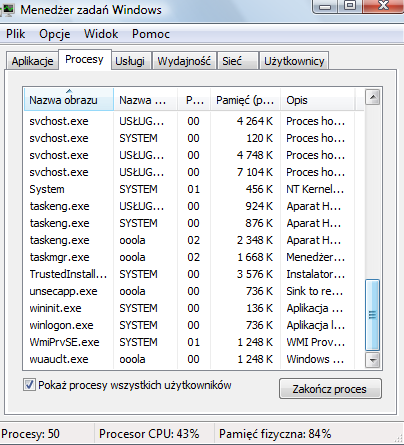The width and height of the screenshot is (404, 445).
Task: Click 'Menedżer...' description cell
Action: pos(315,257)
